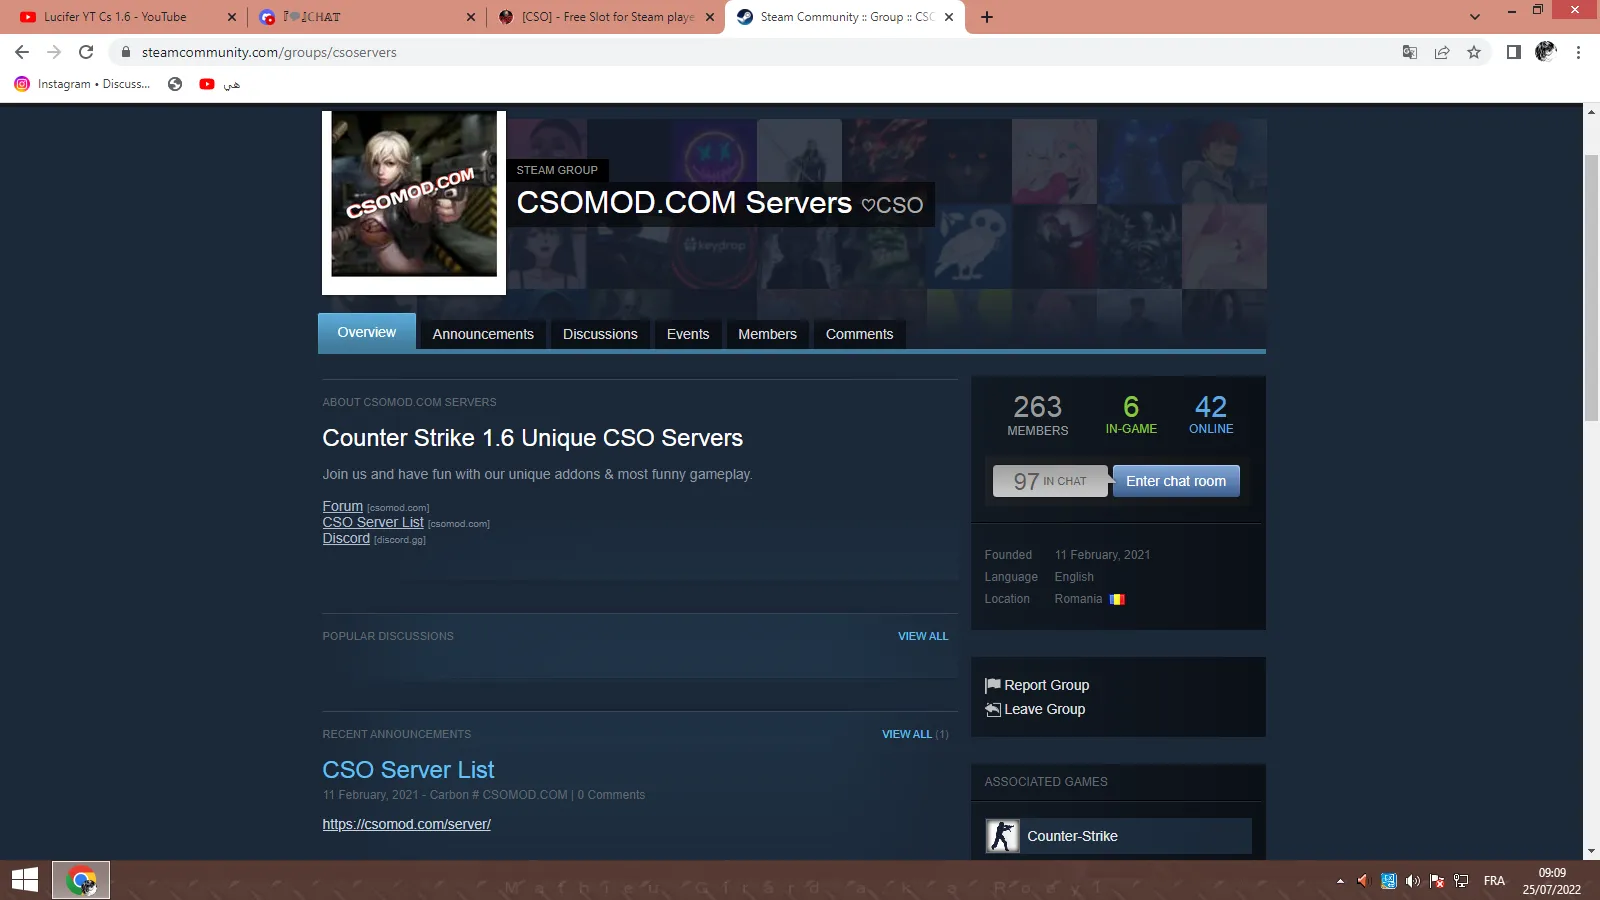Open the Counter-Strike associated game

[1118, 836]
